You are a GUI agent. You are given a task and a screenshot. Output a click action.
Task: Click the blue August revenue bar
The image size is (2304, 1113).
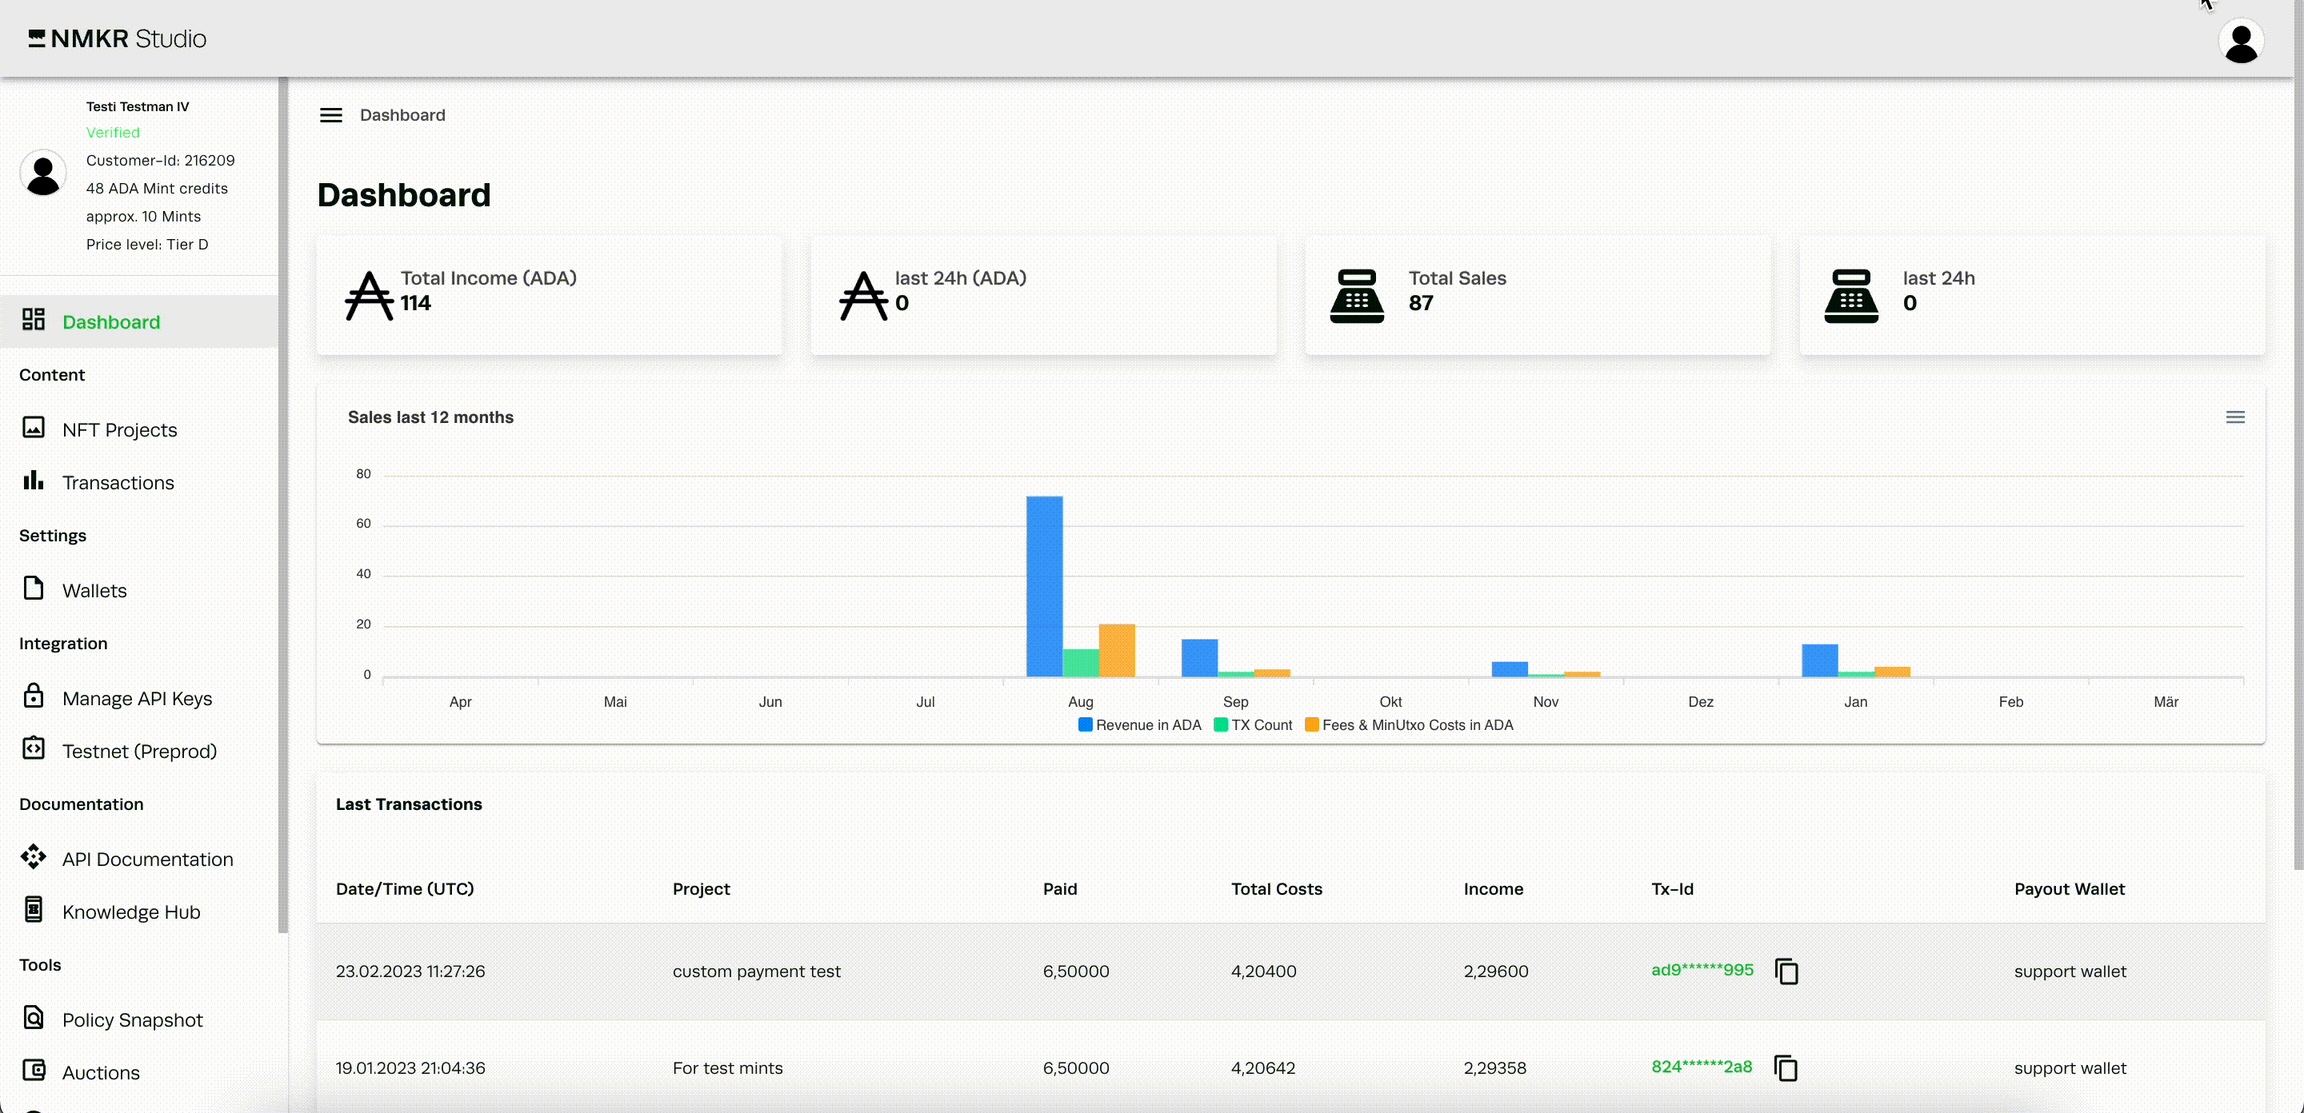pyautogui.click(x=1044, y=586)
